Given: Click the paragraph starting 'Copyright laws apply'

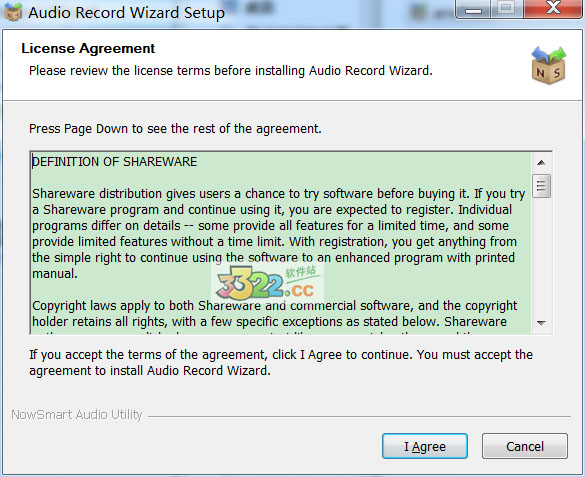Looking at the screenshot, I should click(275, 313).
